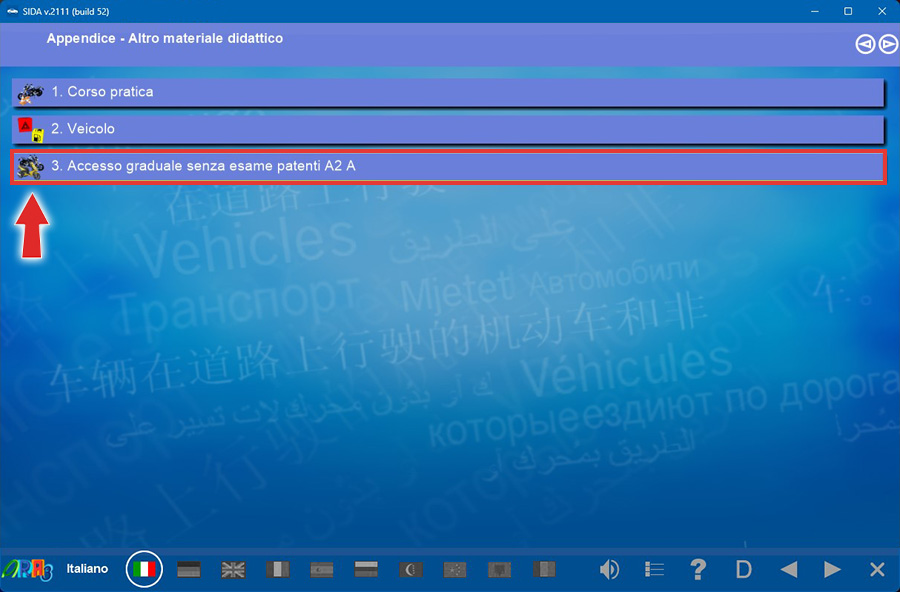Click the motorcycle icon beside Corso pratica
Image resolution: width=900 pixels, height=592 pixels.
click(30, 92)
